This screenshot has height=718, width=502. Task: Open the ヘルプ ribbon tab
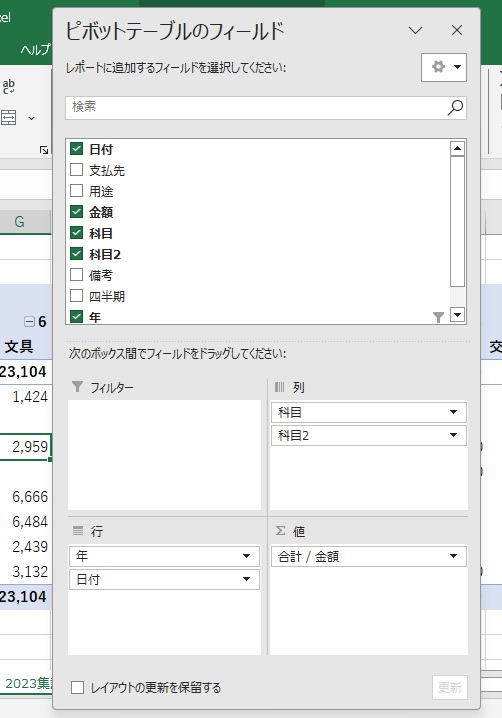[x=35, y=49]
